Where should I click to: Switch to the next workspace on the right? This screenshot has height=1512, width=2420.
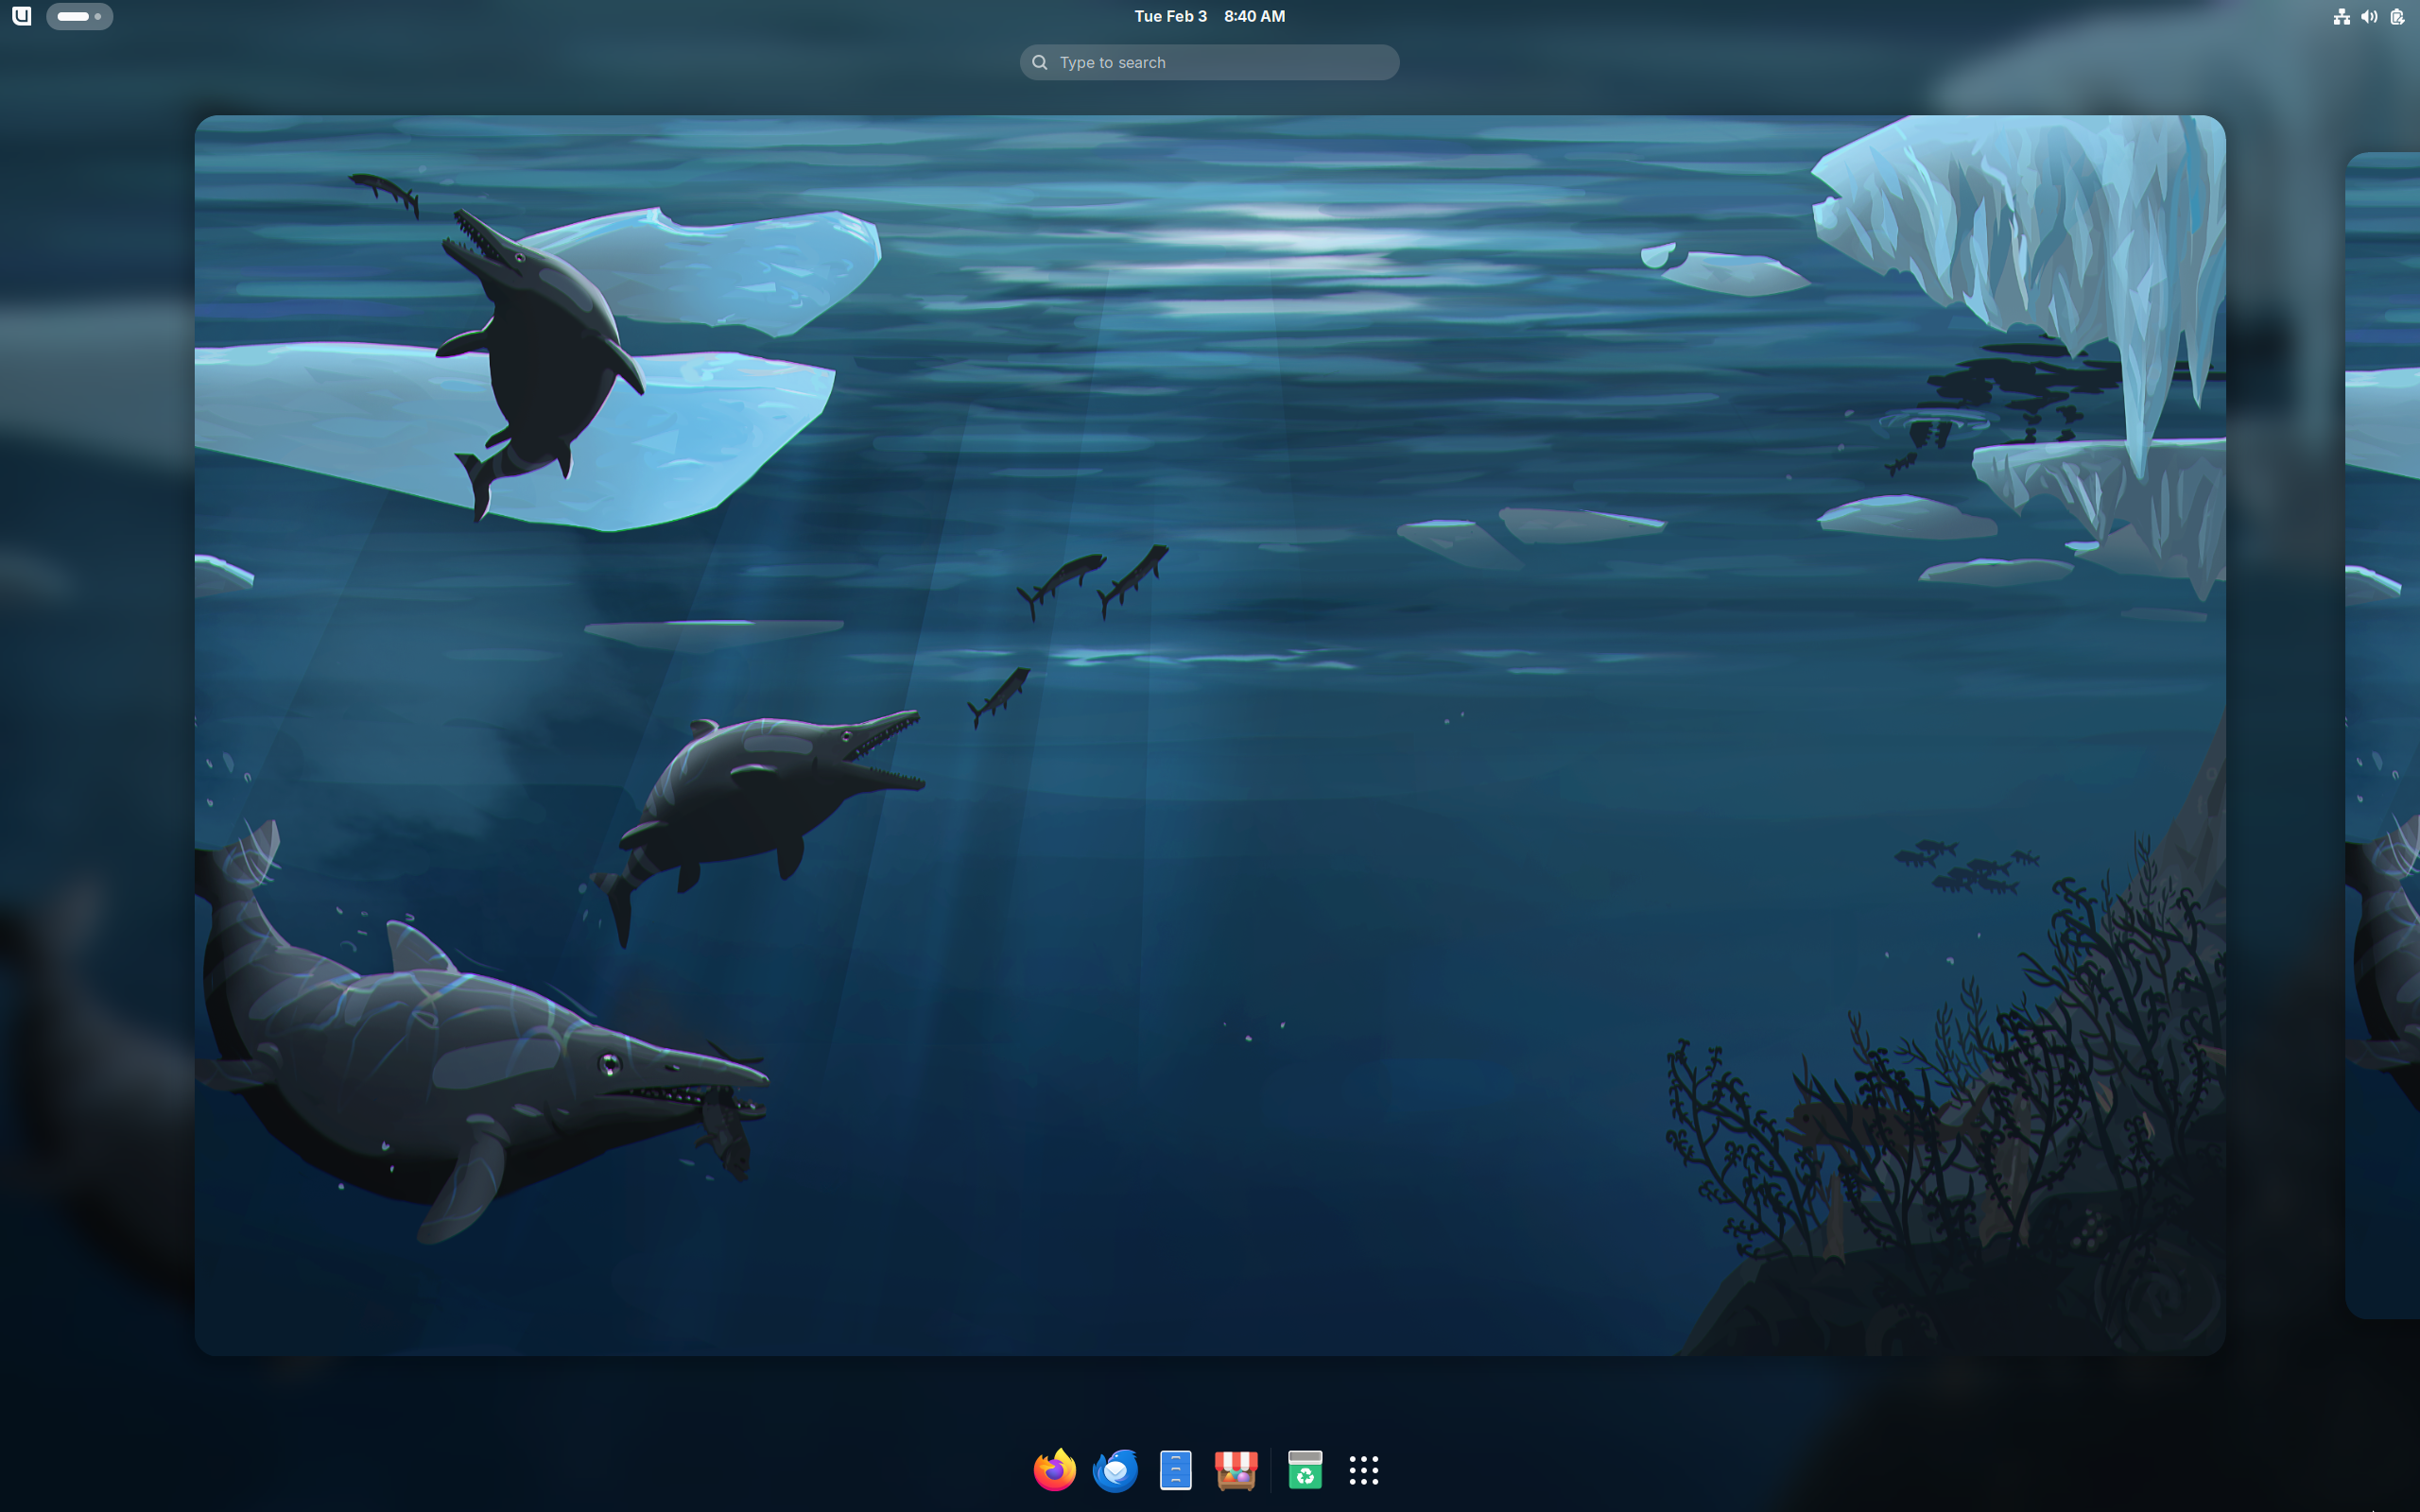[2384, 735]
